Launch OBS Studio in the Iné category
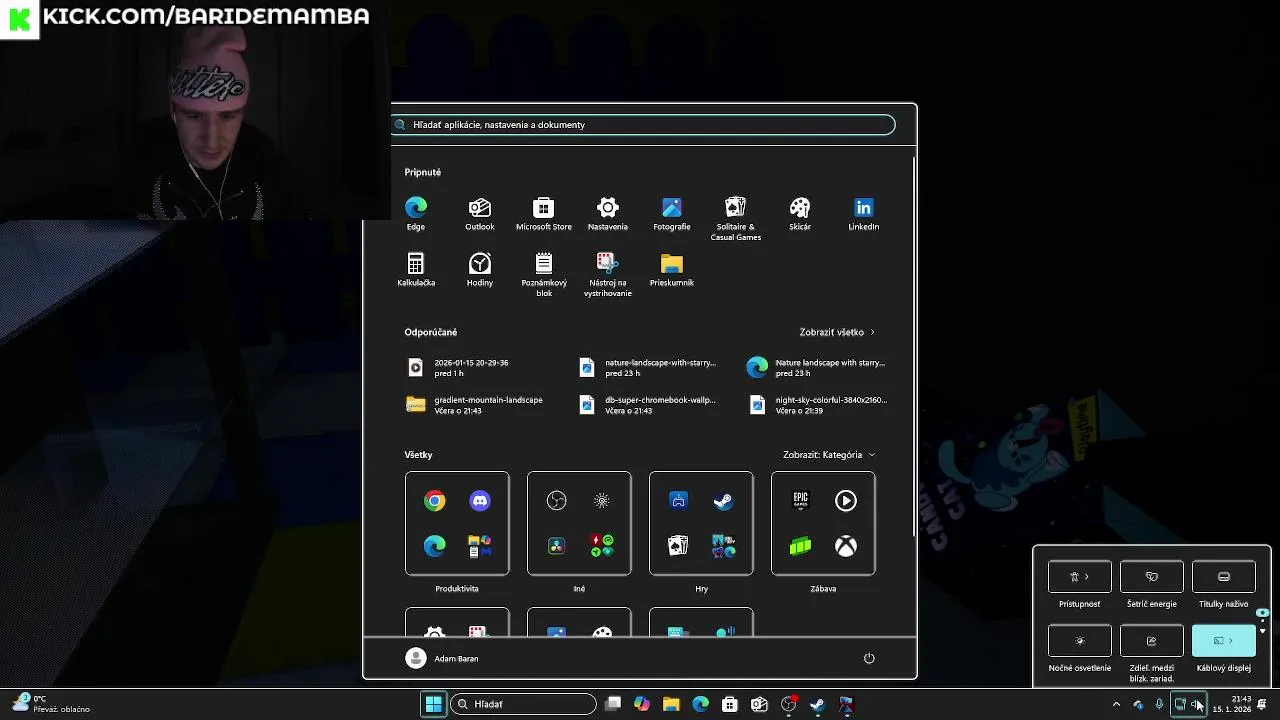This screenshot has width=1280, height=720. coord(556,501)
